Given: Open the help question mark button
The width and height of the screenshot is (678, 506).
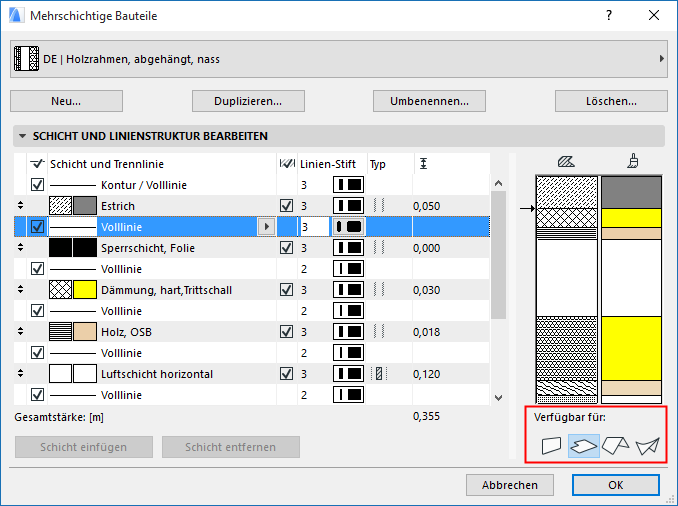Looking at the screenshot, I should pyautogui.click(x=609, y=16).
